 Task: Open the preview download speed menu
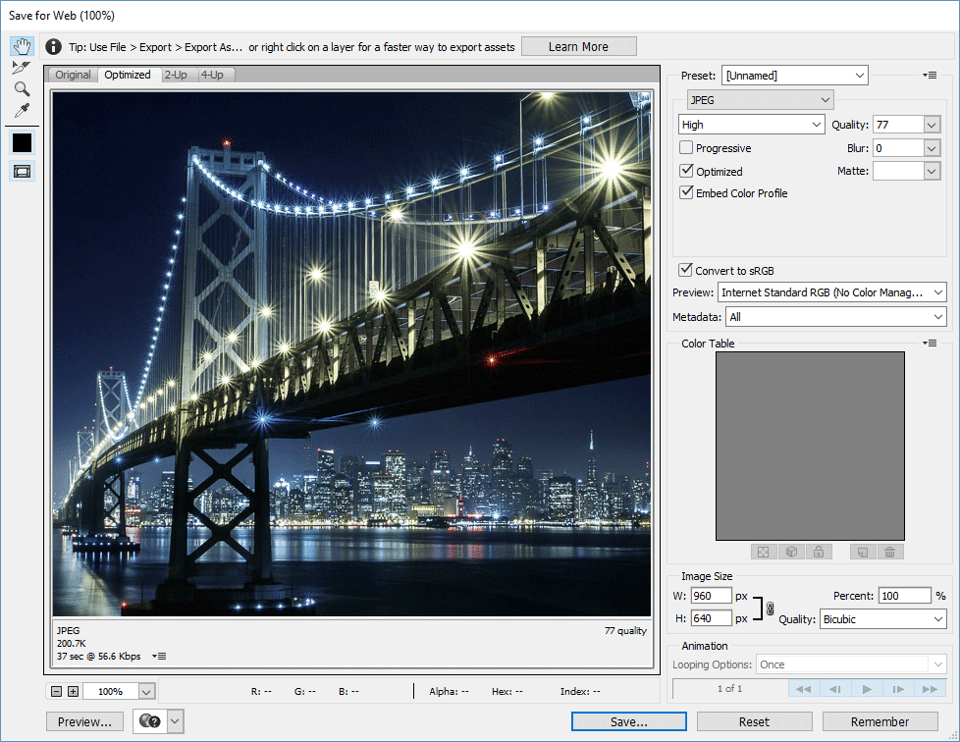click(x=159, y=656)
